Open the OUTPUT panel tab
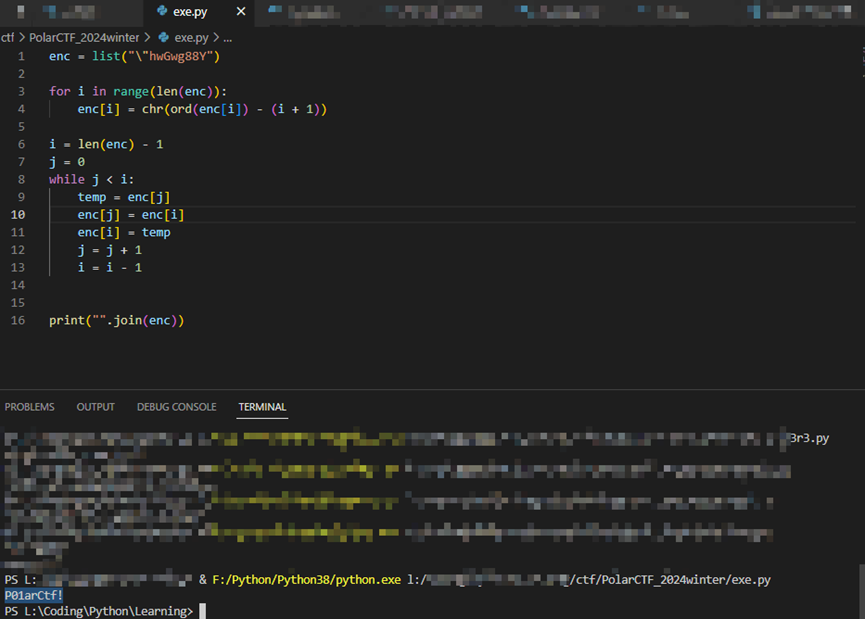865x619 pixels. (96, 407)
